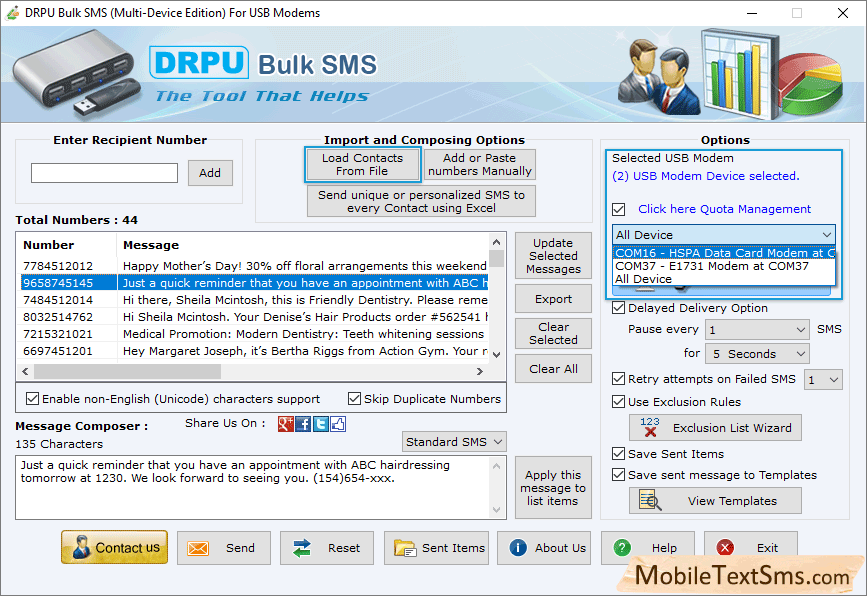Click the red X Exit icon
The width and height of the screenshot is (867, 596).
tap(725, 547)
